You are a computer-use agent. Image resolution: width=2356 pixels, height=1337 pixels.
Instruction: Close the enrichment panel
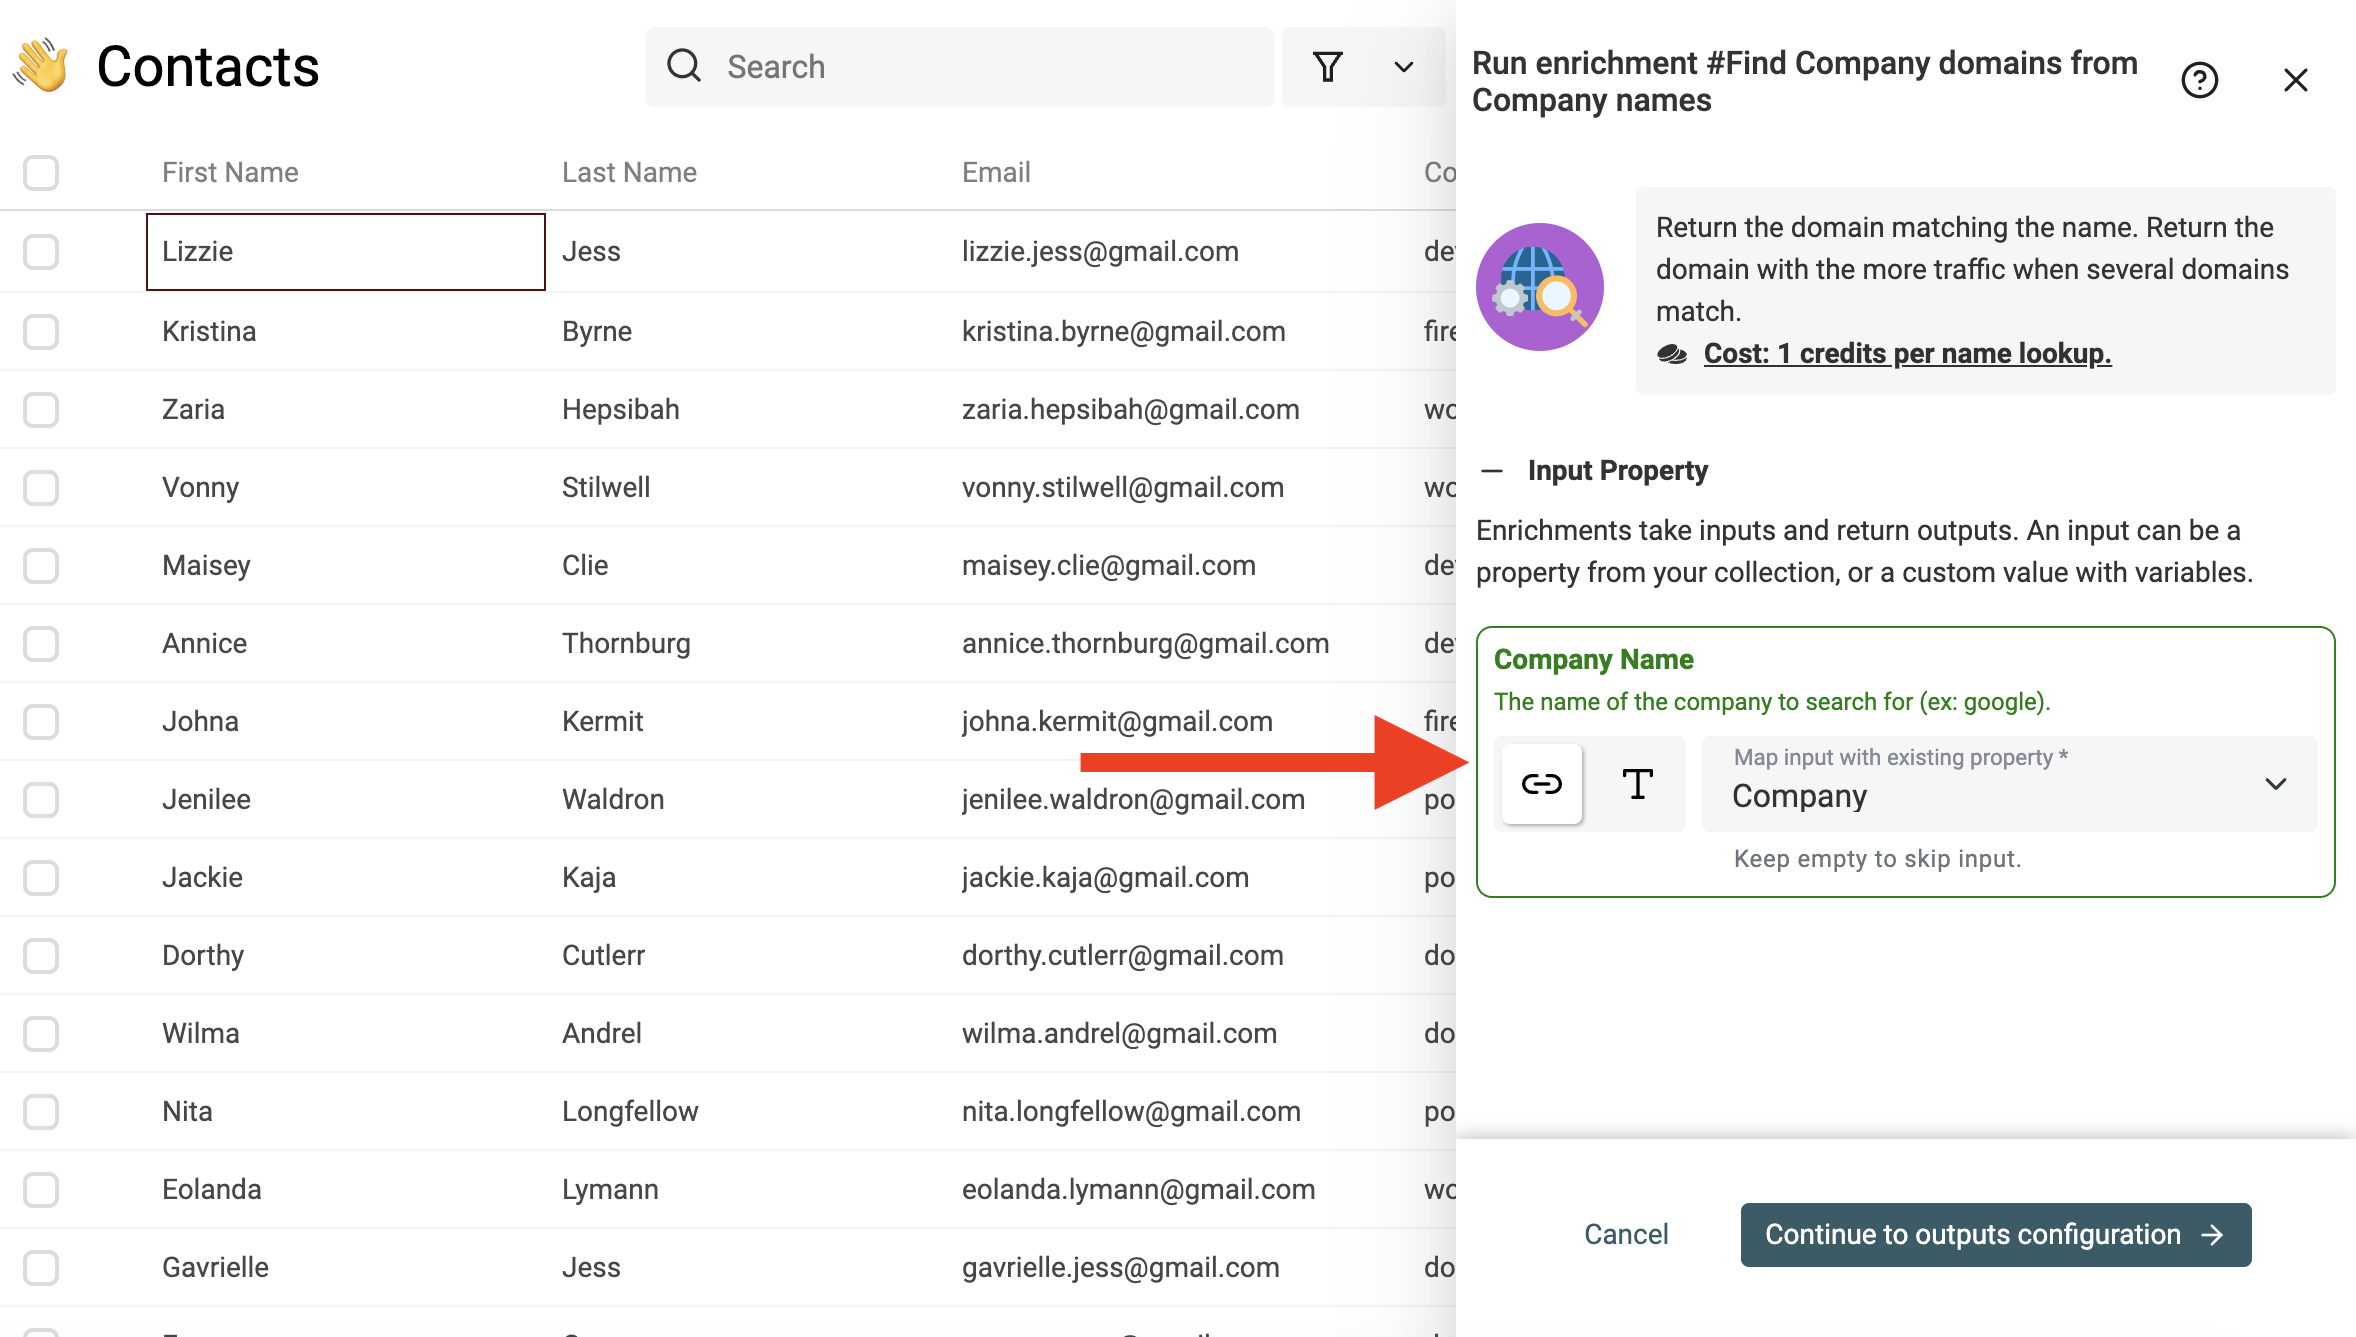[x=2294, y=80]
